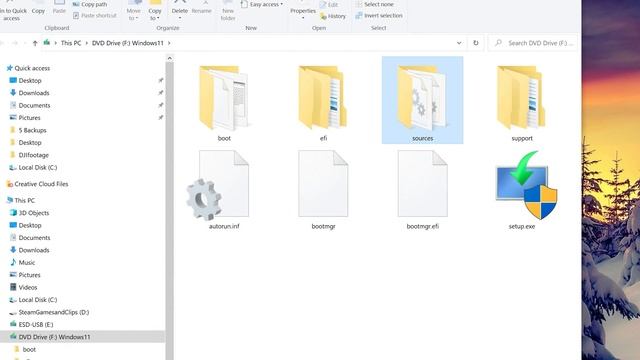Click navigation pane scroll up arrow
The width and height of the screenshot is (640, 360).
pos(169,58)
